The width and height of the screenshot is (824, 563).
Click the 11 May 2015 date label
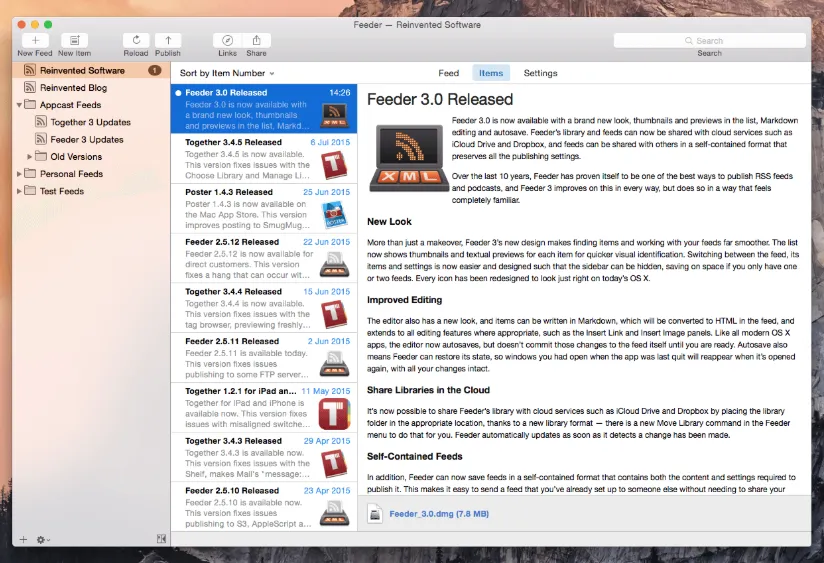tap(326, 391)
